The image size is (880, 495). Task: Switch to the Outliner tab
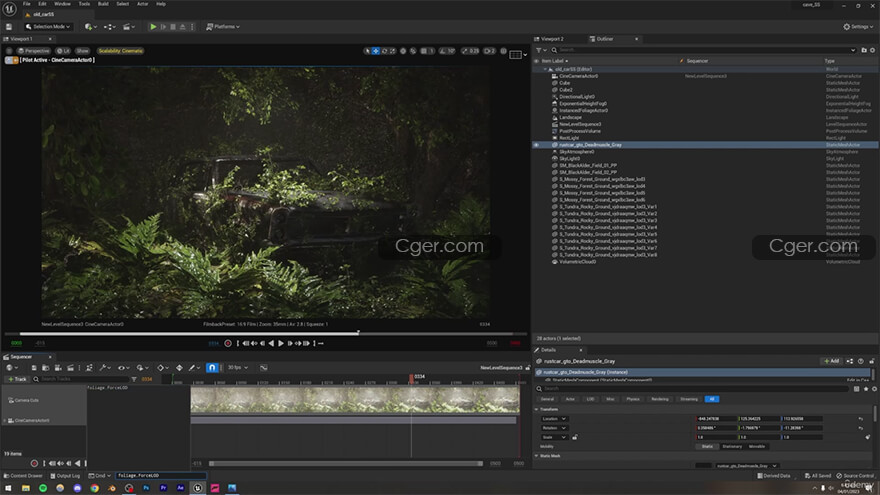604,39
